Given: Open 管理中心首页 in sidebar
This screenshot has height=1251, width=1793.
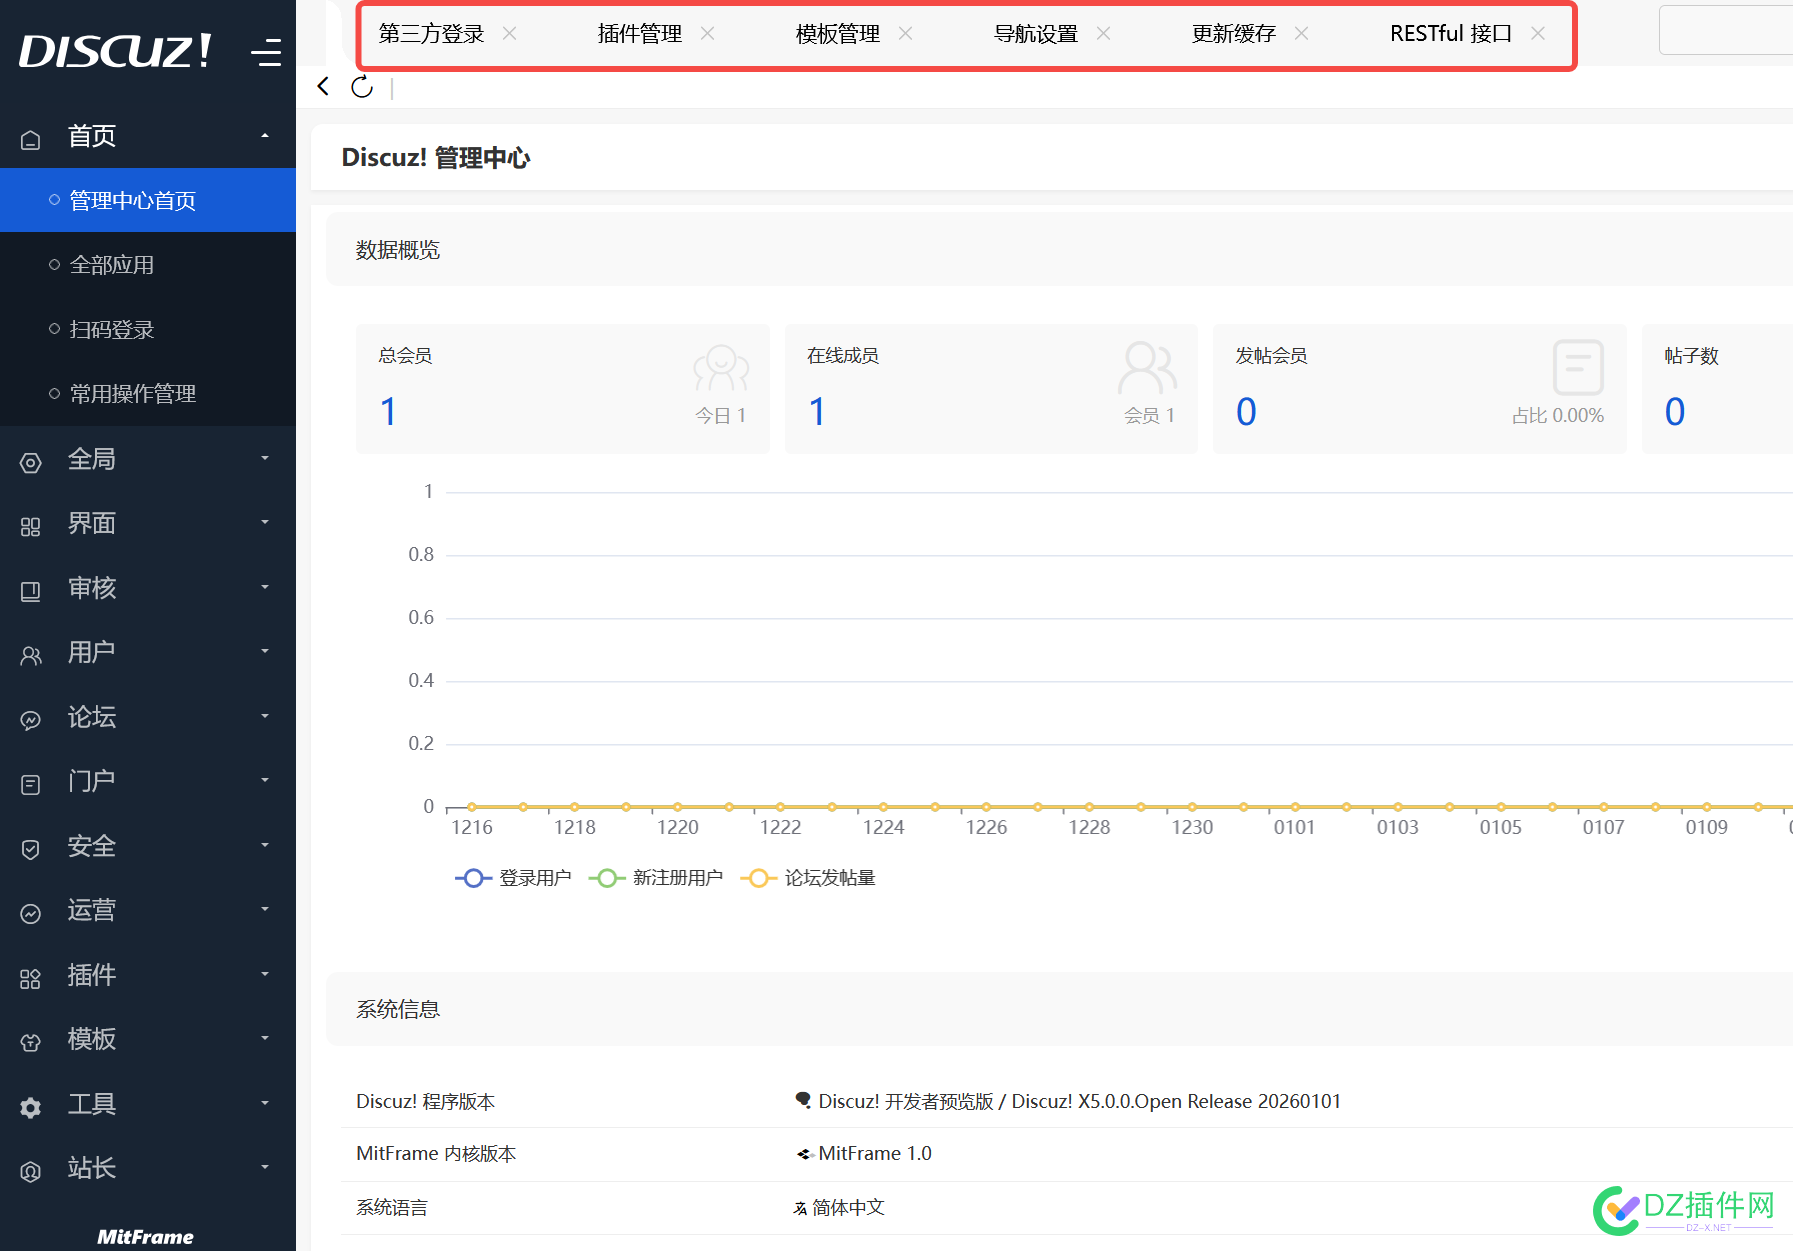Looking at the screenshot, I should (x=148, y=200).
